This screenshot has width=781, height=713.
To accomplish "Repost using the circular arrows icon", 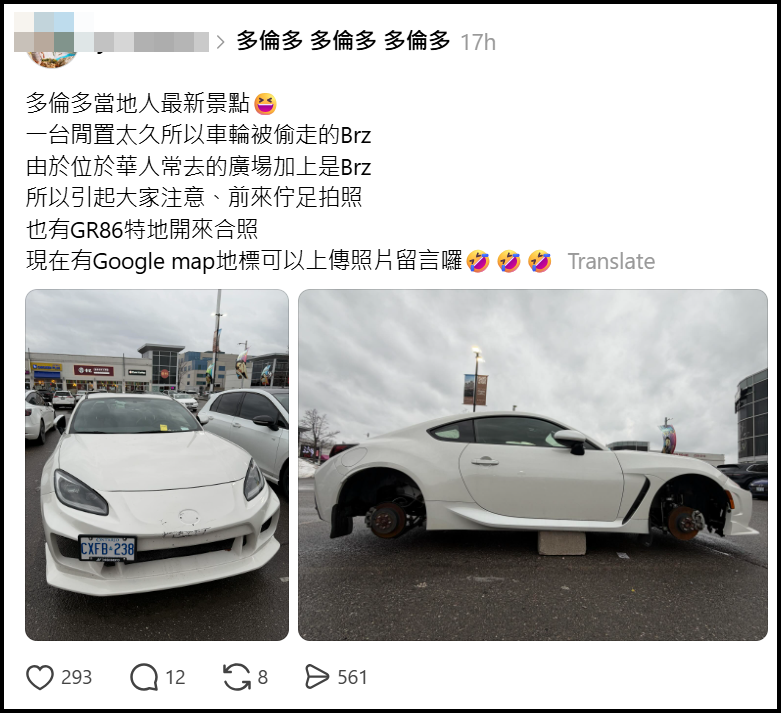I will (x=237, y=677).
